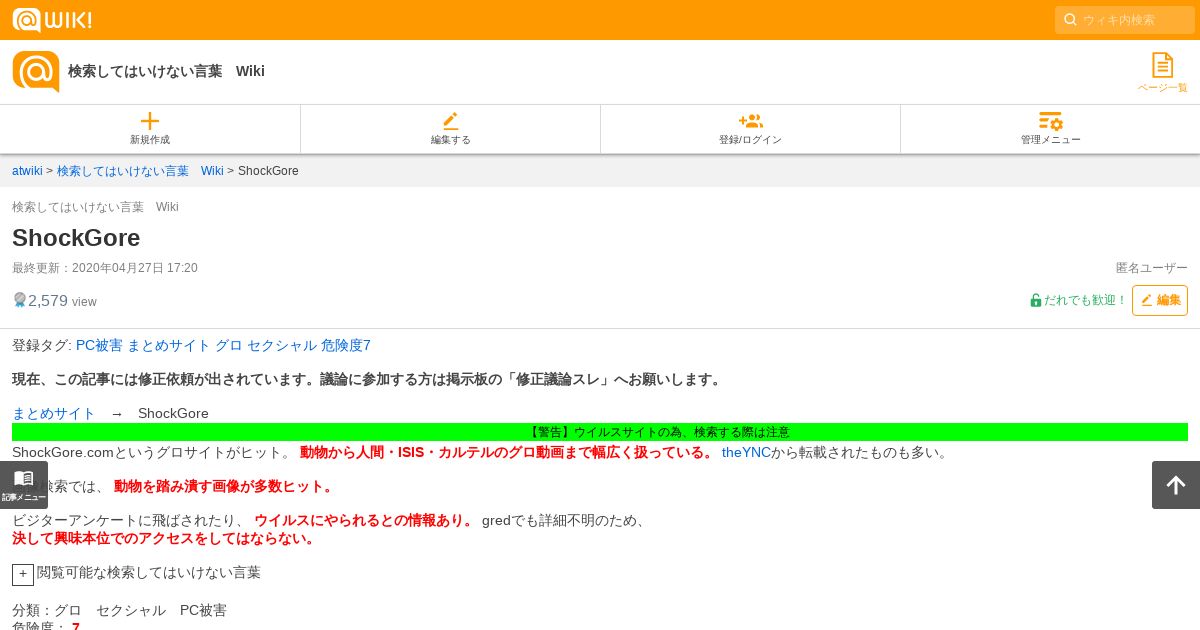Click the orange 編集 button
1200x630 pixels.
click(x=1160, y=300)
